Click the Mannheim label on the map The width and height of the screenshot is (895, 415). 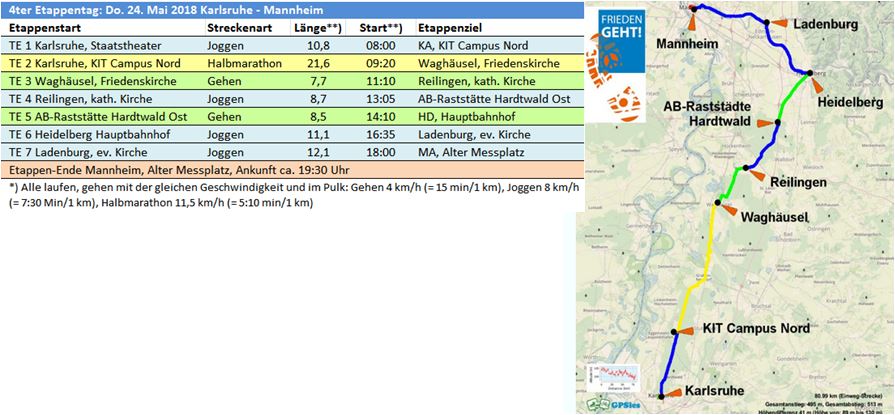[685, 44]
